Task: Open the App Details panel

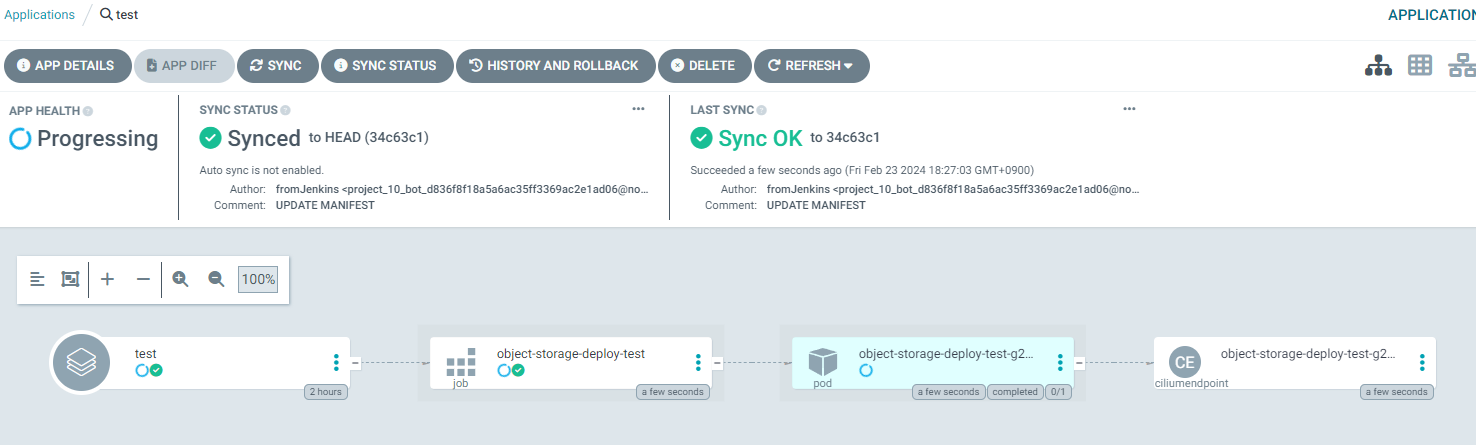Action: [x=68, y=66]
